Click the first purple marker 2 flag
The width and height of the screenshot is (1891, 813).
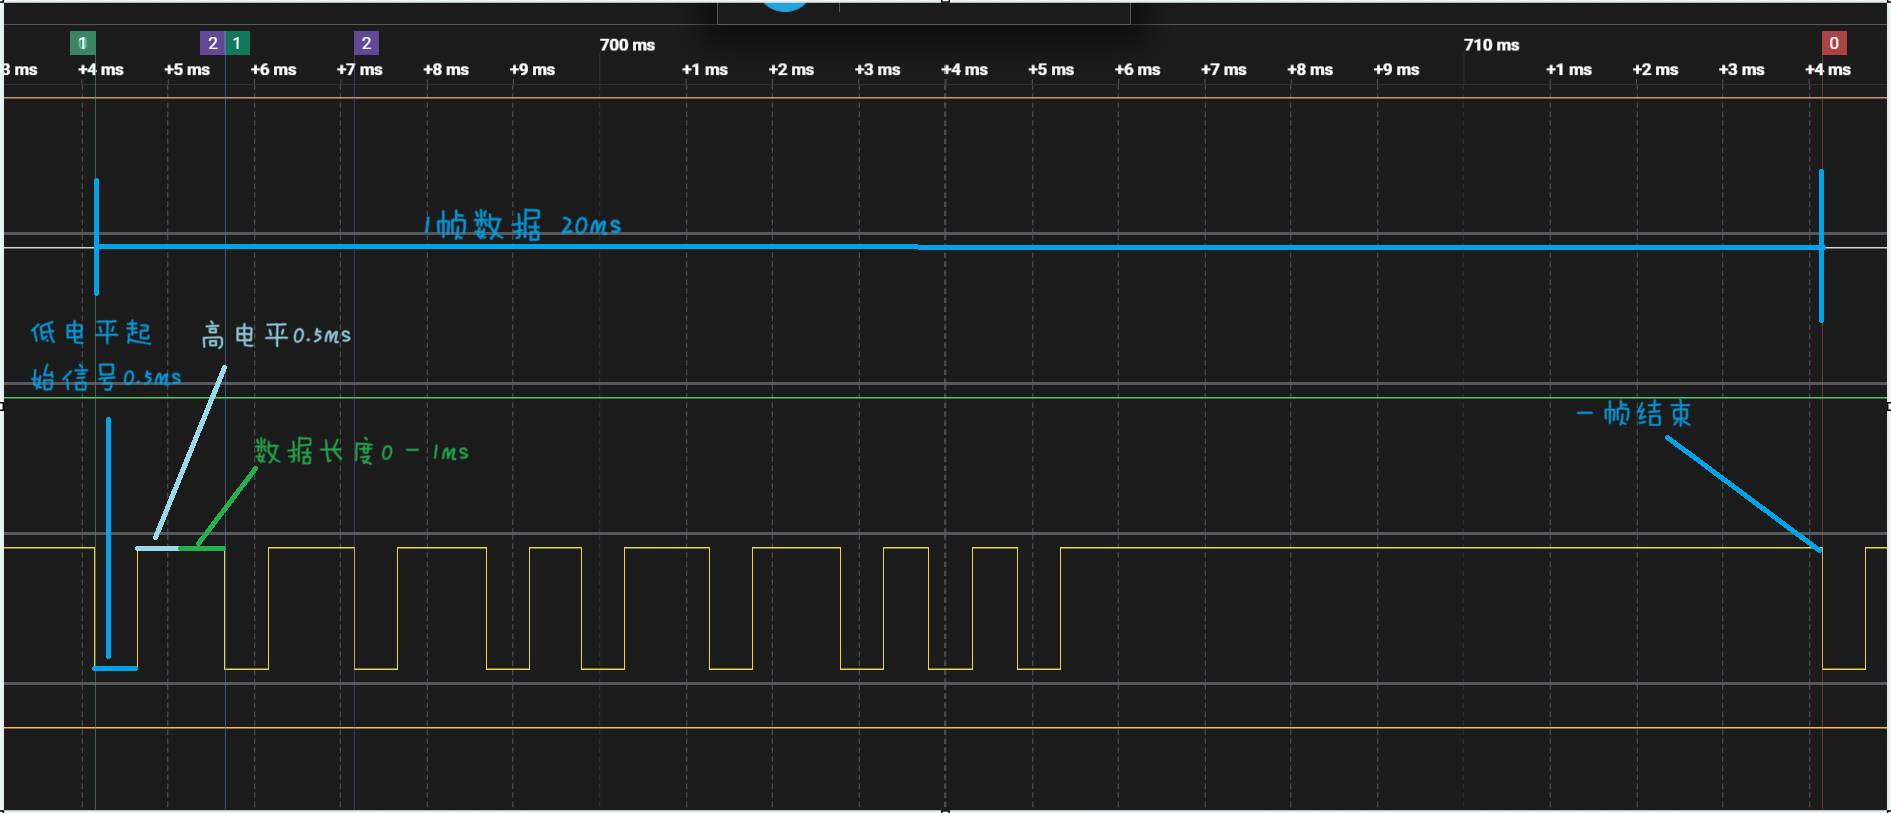click(212, 43)
